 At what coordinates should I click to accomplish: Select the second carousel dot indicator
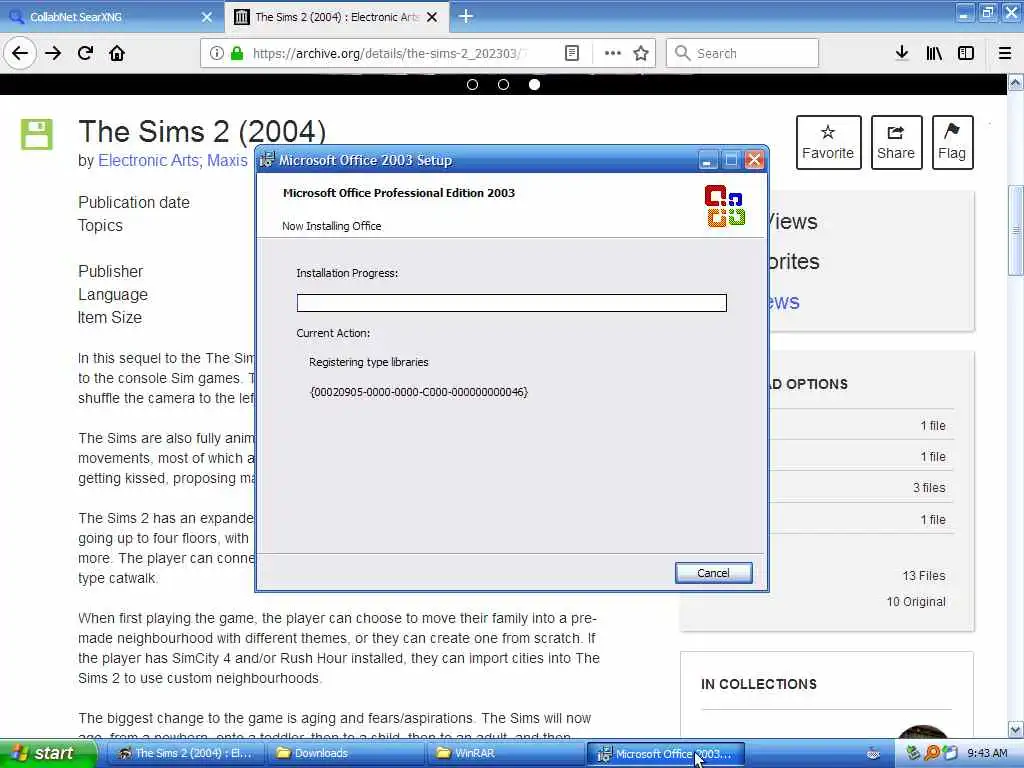pos(504,84)
